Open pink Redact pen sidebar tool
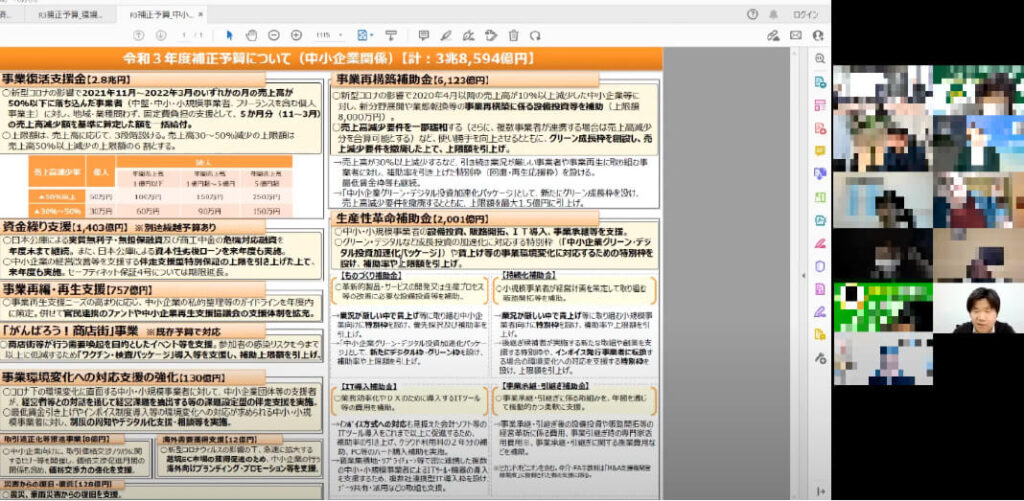The width and height of the screenshot is (1024, 501). click(820, 243)
